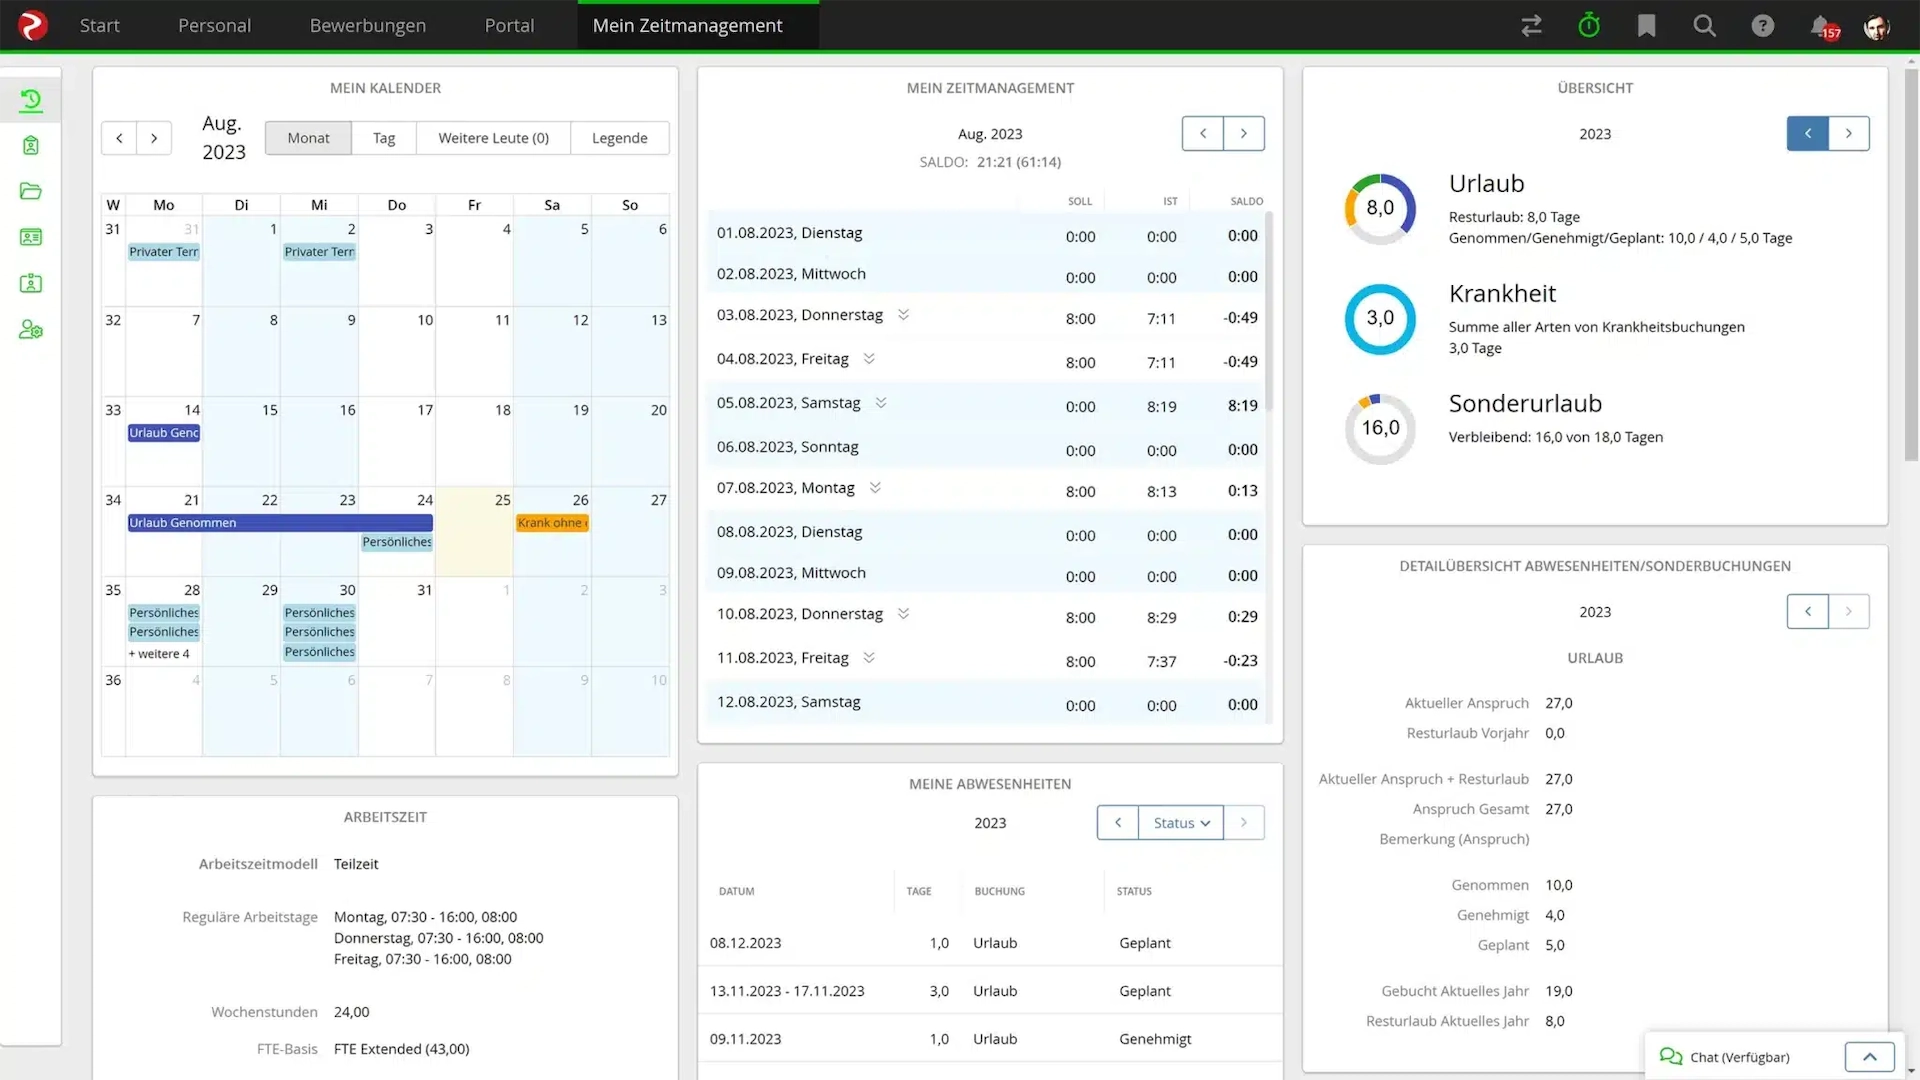Image resolution: width=1920 pixels, height=1080 pixels.
Task: Select the clock history sidebar icon
Action: click(31, 100)
